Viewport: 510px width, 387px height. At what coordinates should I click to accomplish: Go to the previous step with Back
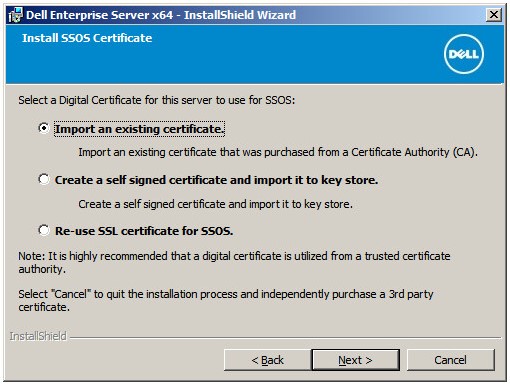click(267, 360)
